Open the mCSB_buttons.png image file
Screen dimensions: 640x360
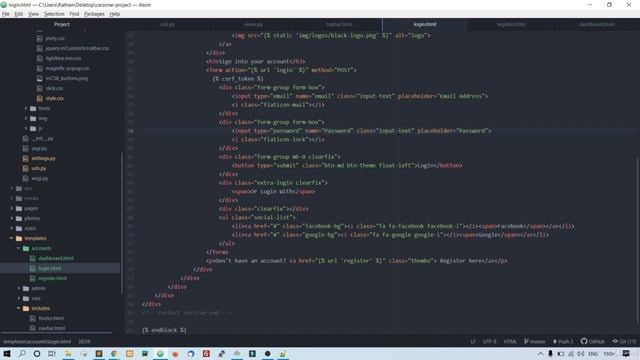click(67, 78)
